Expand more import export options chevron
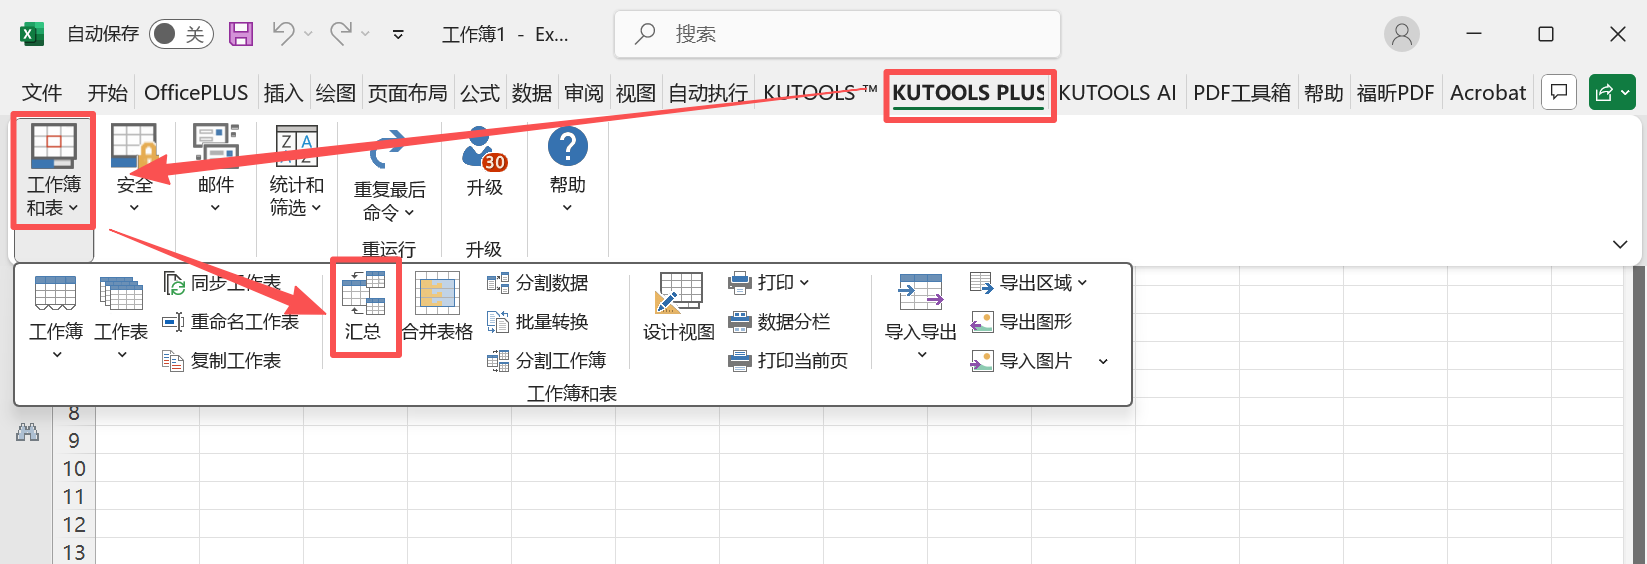 1103,361
